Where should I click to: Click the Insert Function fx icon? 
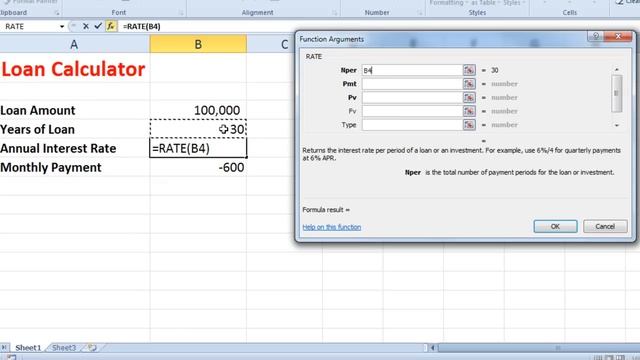pyautogui.click(x=111, y=26)
